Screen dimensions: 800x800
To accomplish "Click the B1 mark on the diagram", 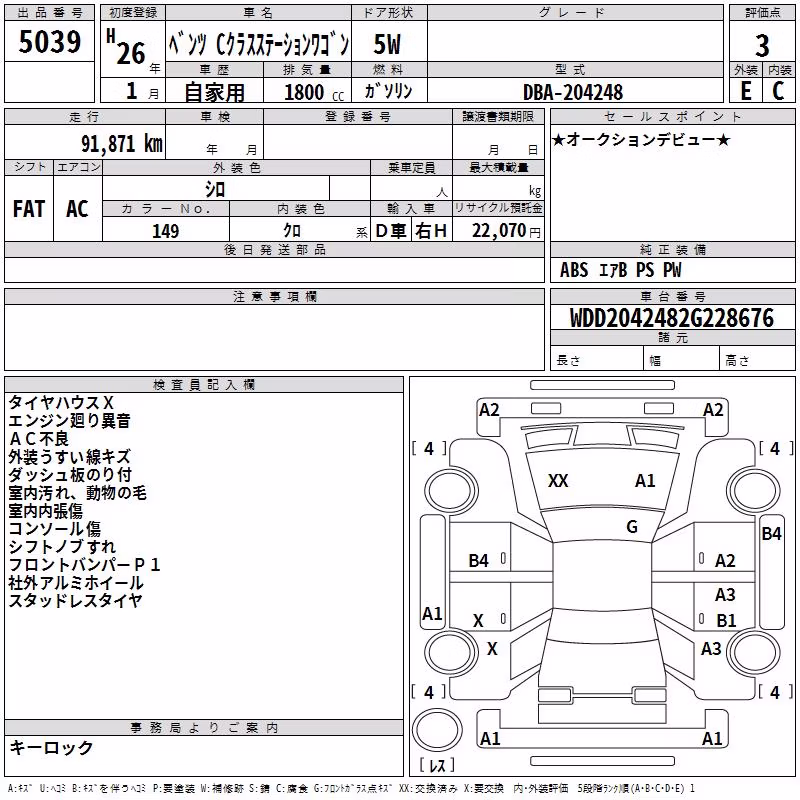I will click(726, 620).
